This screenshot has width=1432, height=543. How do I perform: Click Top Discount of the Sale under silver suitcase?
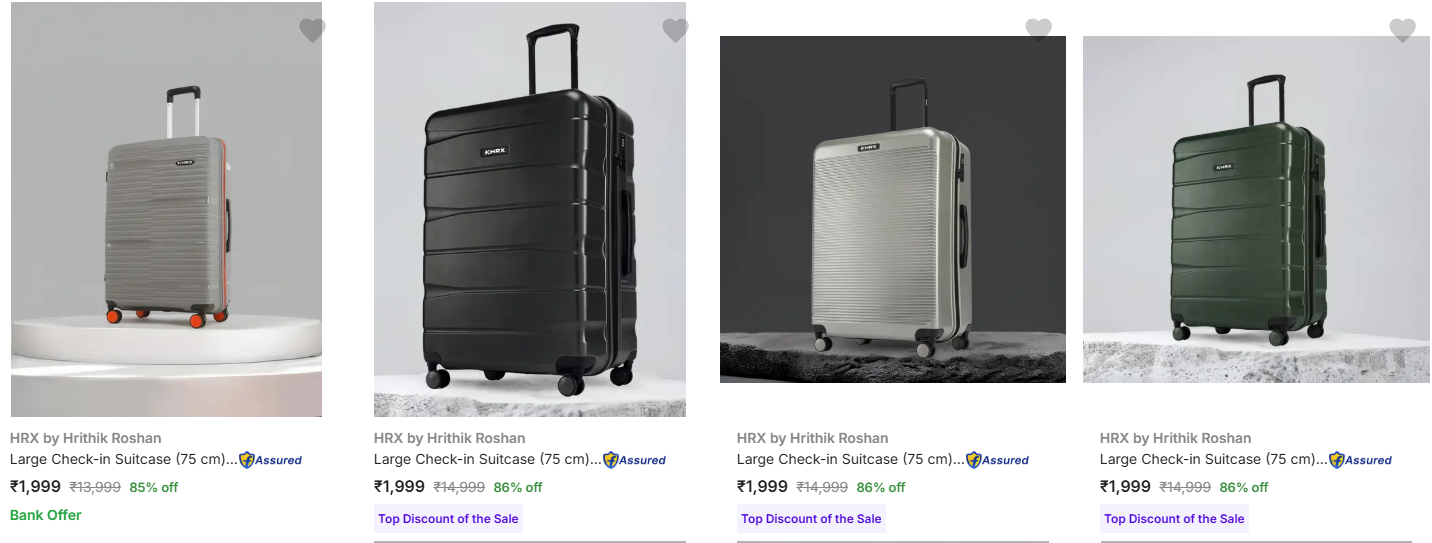(811, 519)
